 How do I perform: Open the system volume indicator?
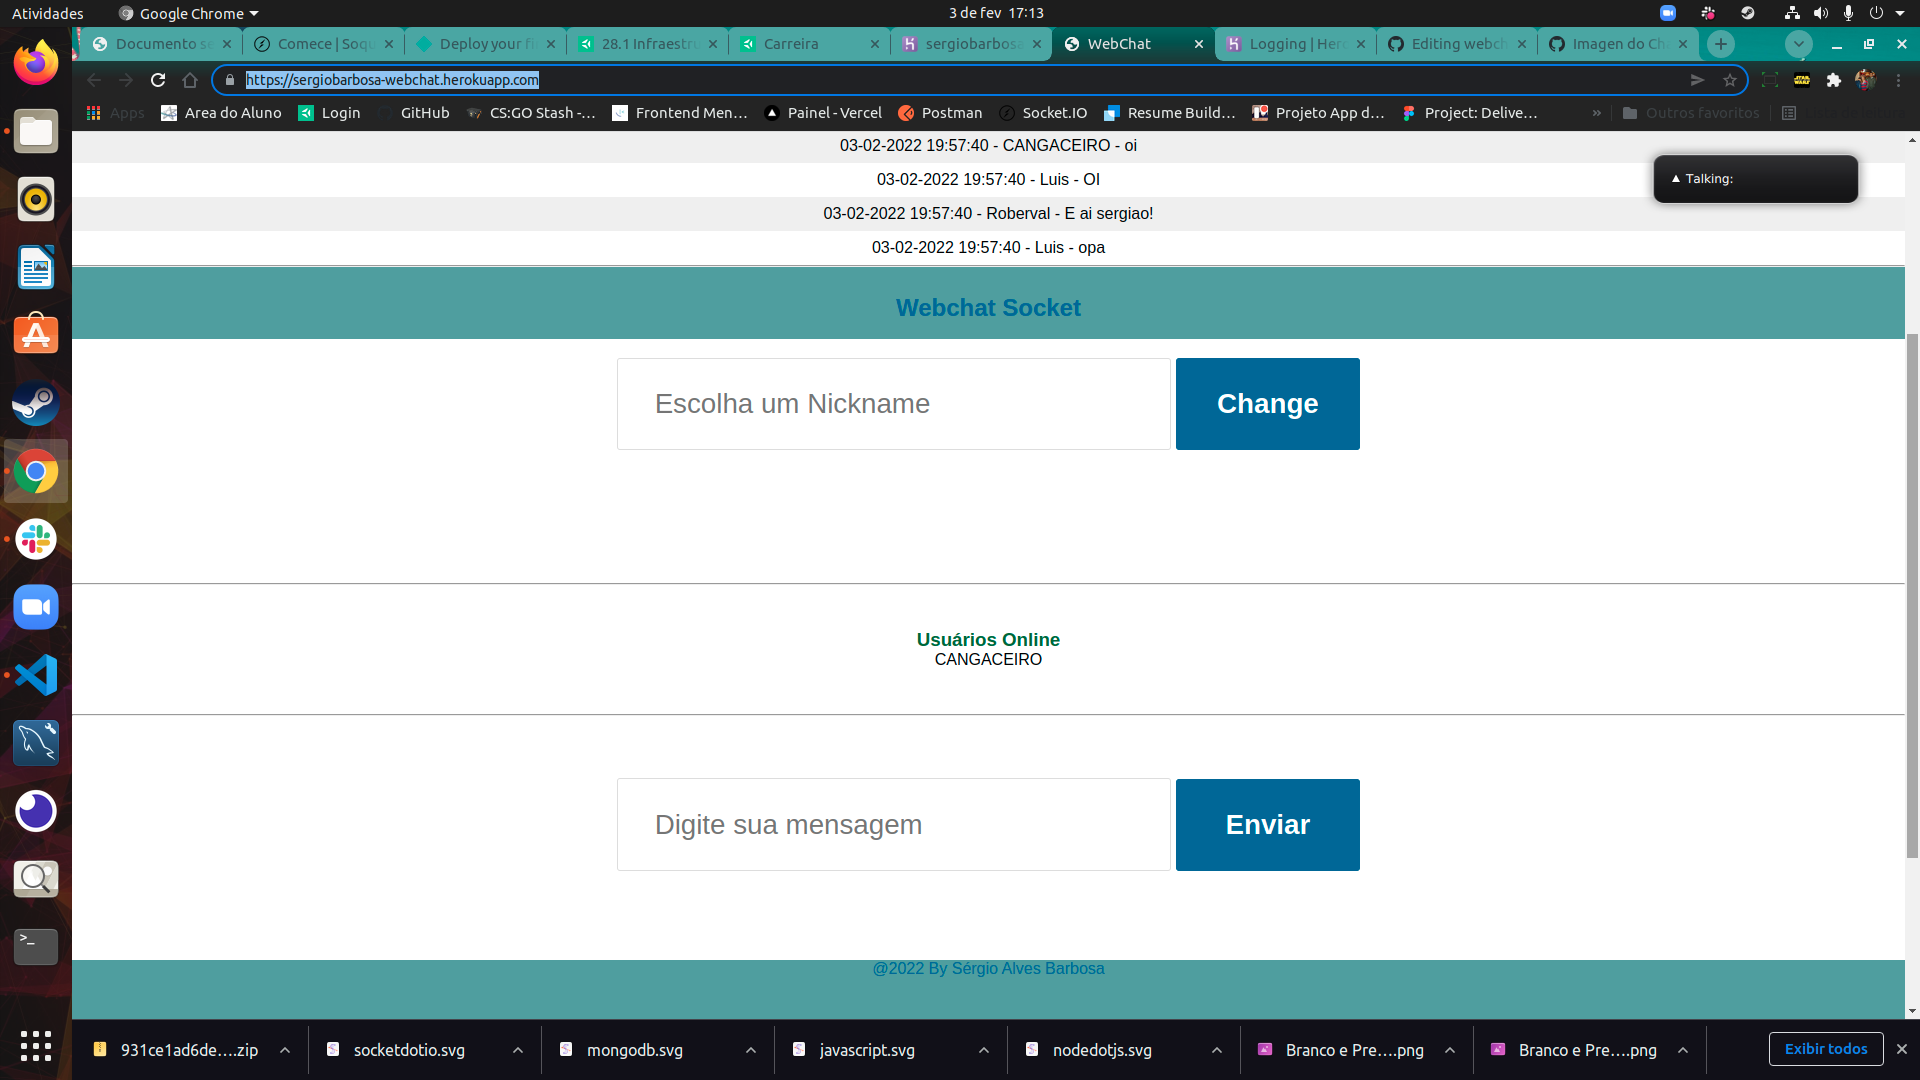(1820, 13)
